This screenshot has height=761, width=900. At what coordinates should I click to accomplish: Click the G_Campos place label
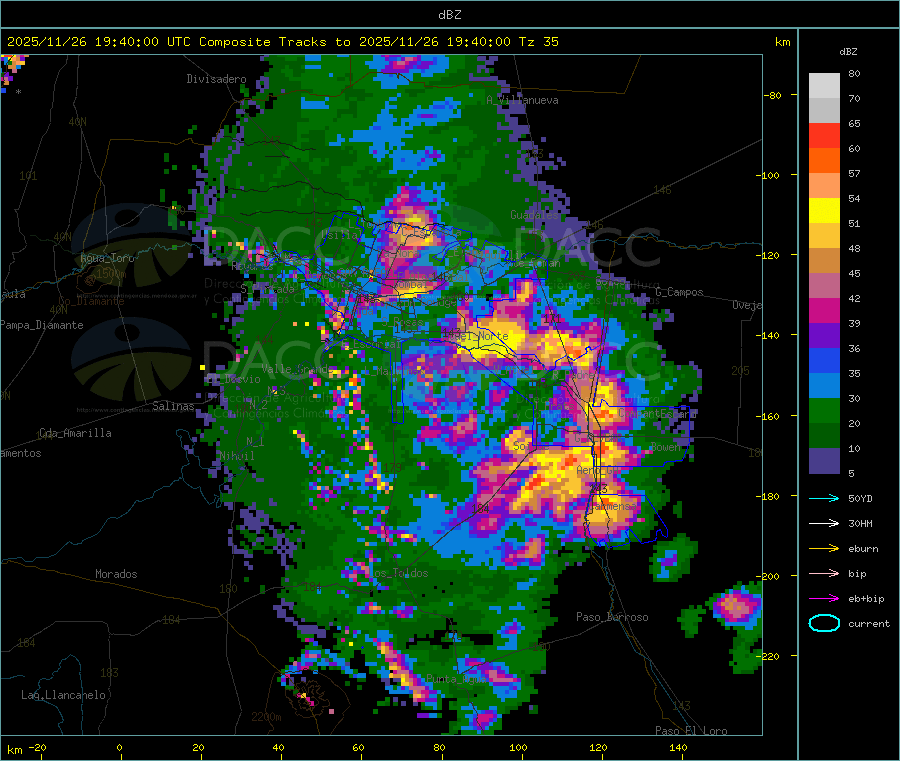[x=679, y=292]
